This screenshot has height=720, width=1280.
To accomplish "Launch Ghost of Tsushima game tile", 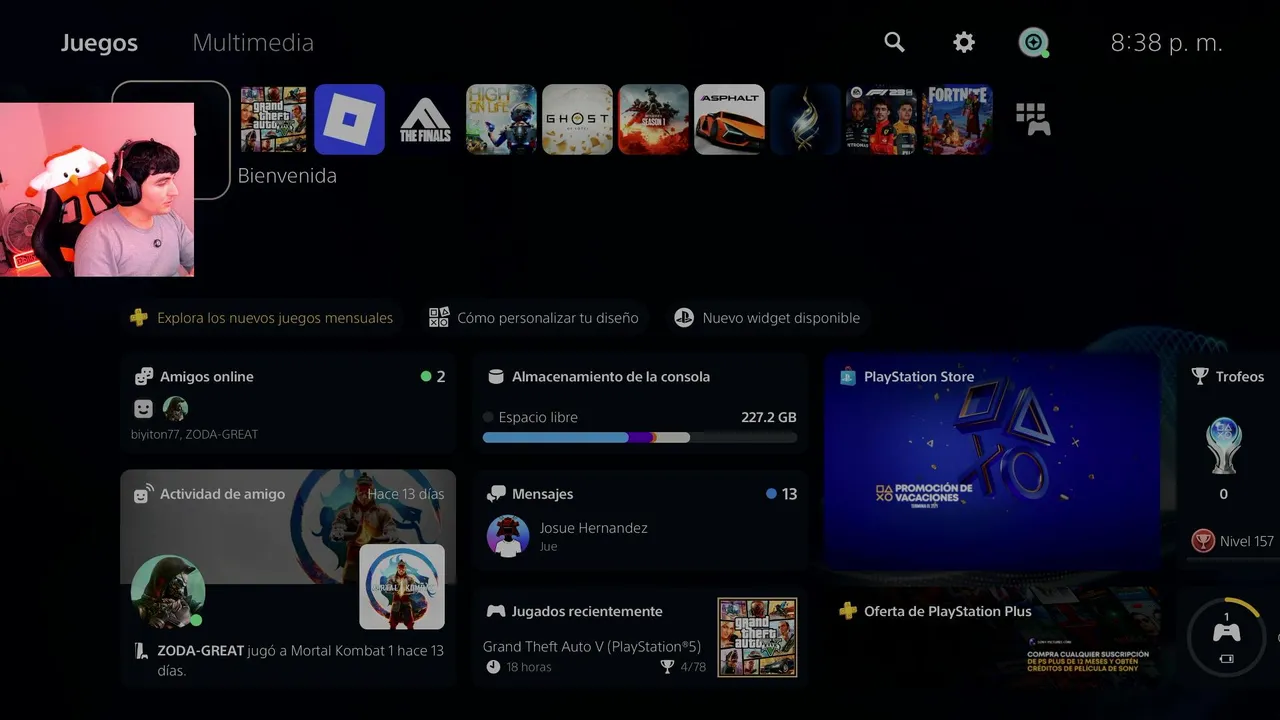I will coord(577,119).
